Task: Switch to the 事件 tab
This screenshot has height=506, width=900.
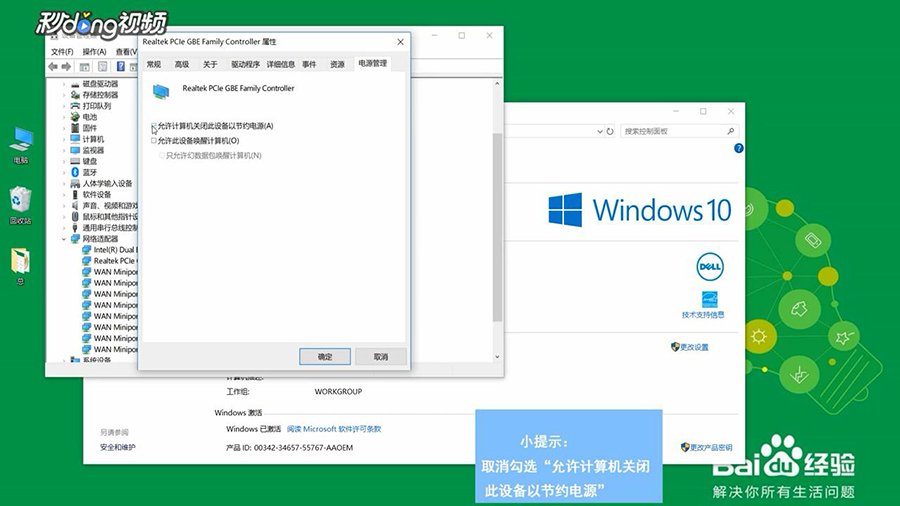Action: click(309, 64)
